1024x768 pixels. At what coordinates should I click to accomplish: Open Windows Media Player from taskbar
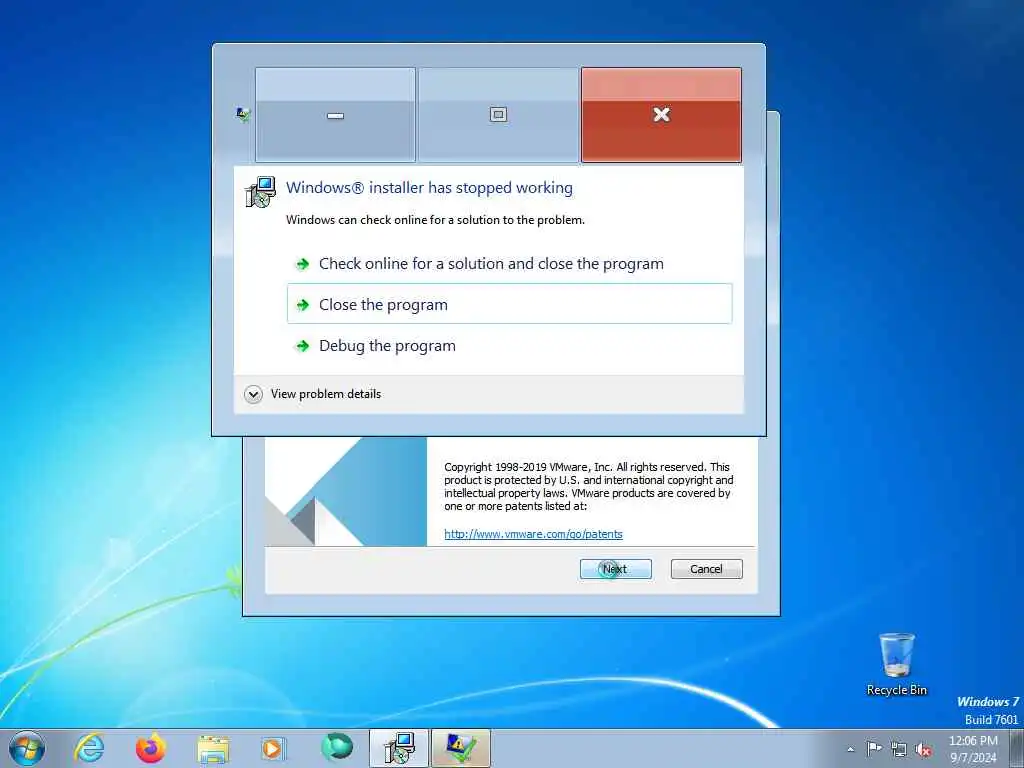272,748
